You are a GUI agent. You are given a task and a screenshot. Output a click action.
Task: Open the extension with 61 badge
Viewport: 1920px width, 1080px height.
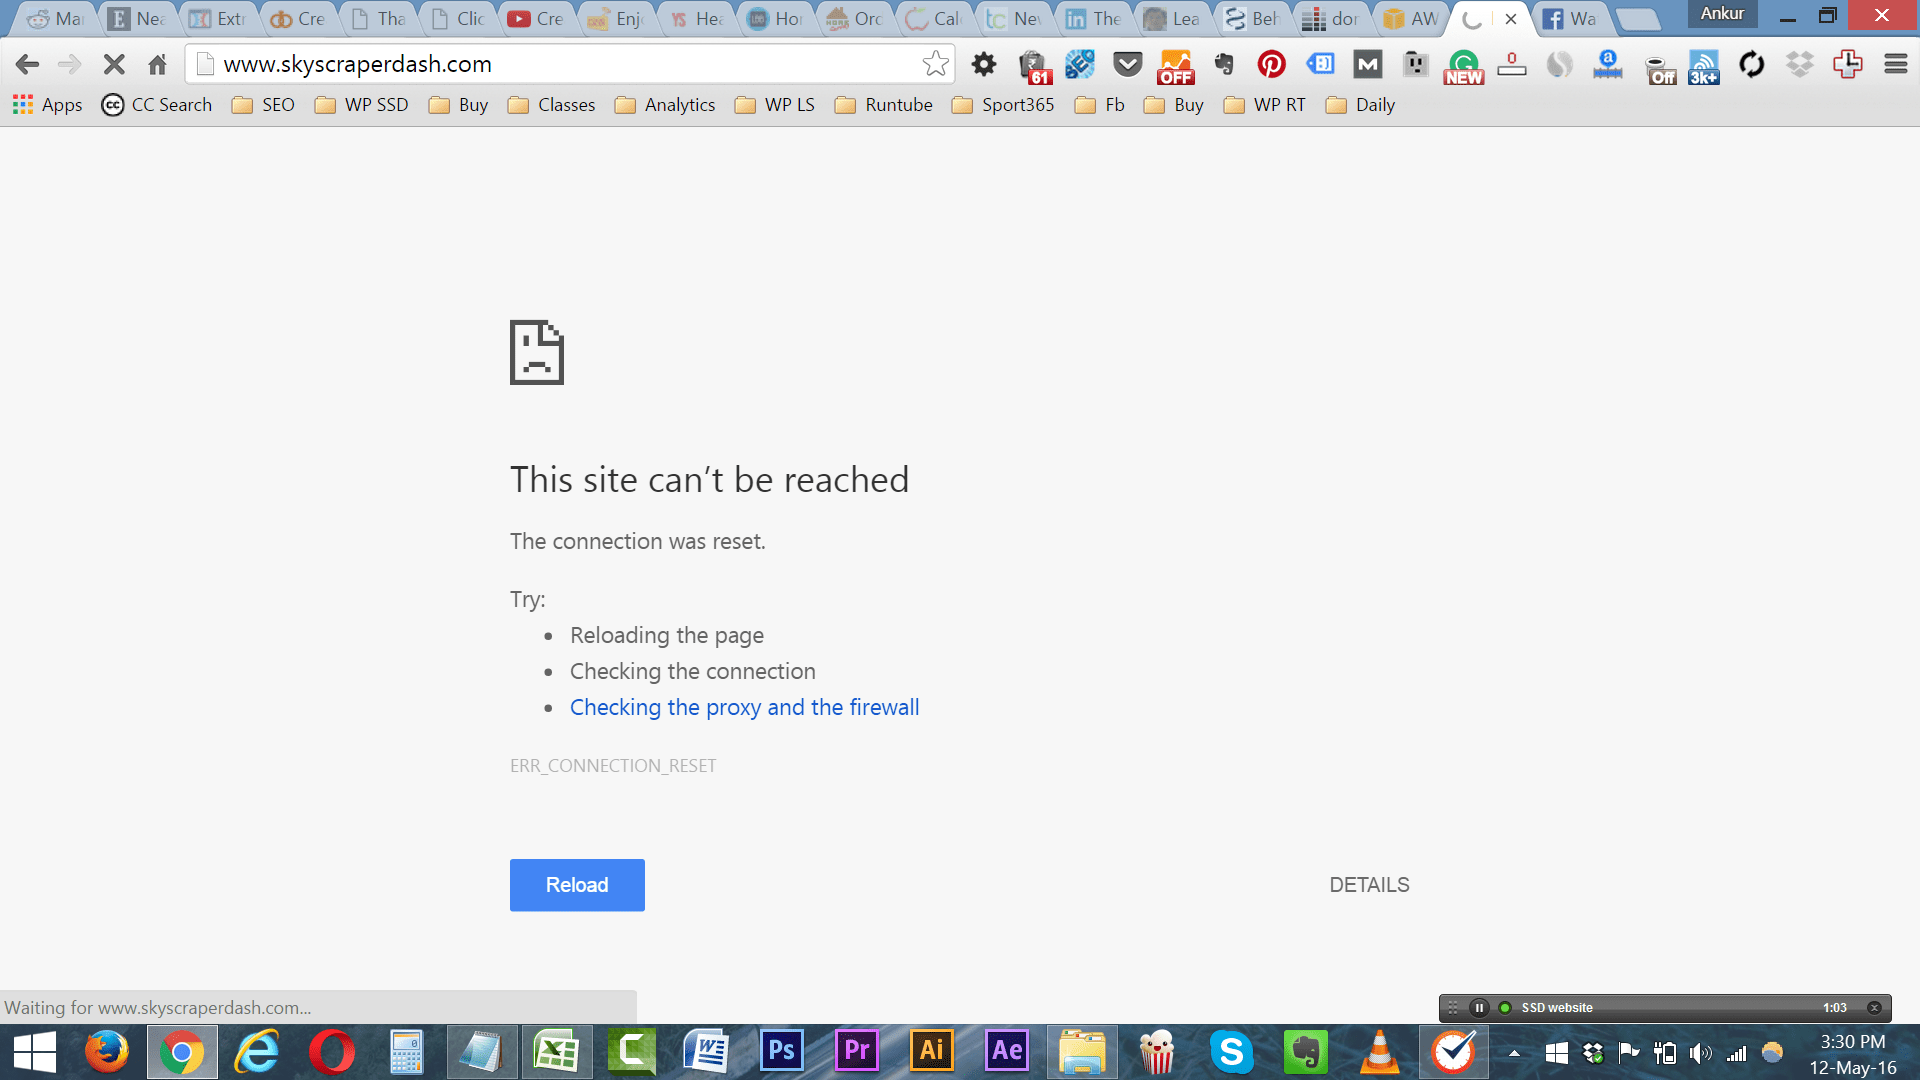(1034, 67)
